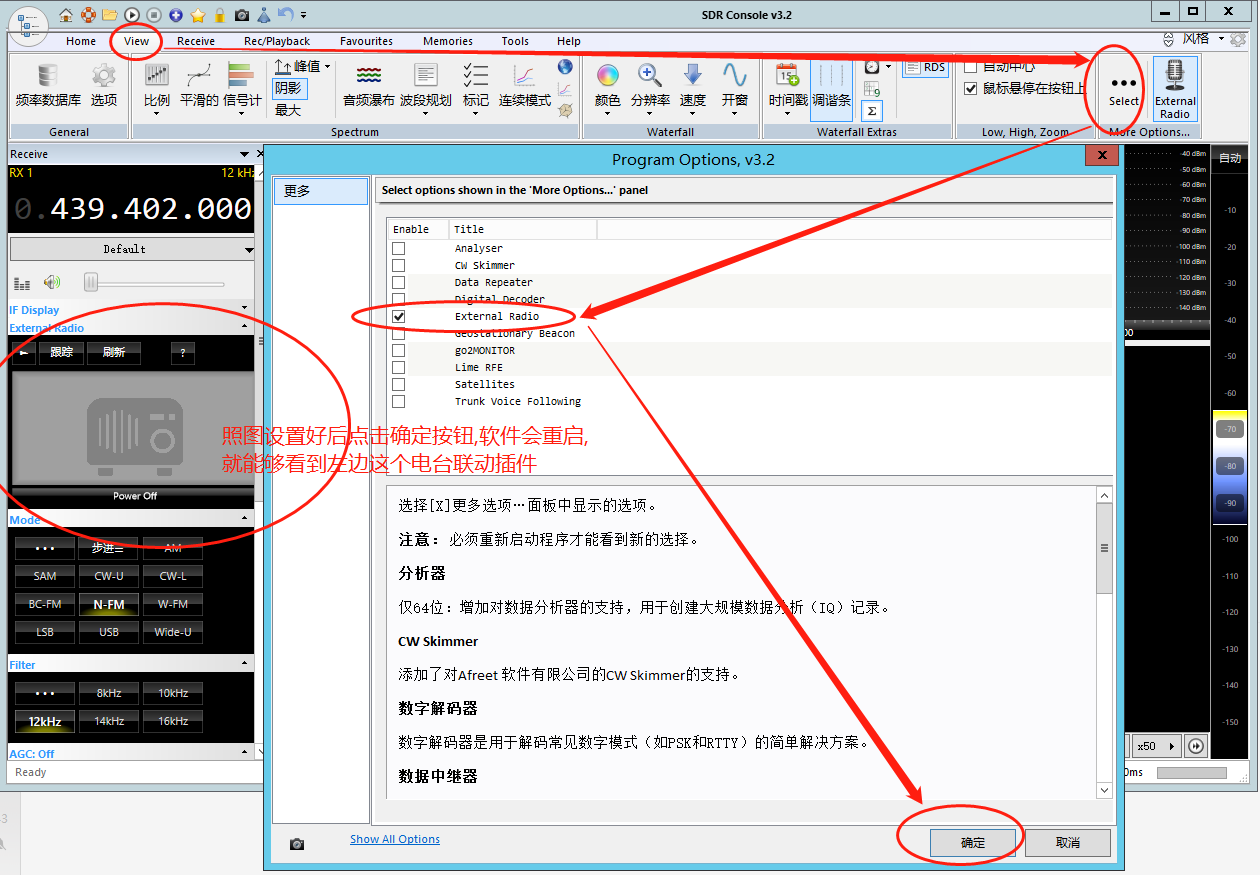Screen dimensions: 1260x875
Task: Select the 平滑的 smoothing curve tool
Action: [x=199, y=85]
